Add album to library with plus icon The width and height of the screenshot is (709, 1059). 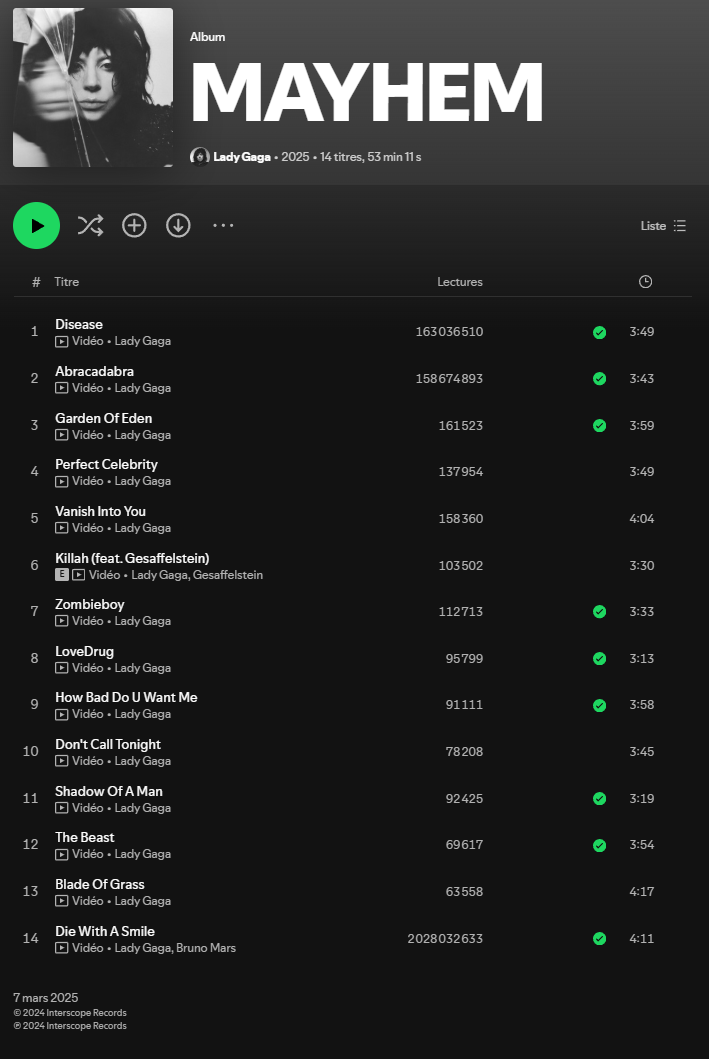pyautogui.click(x=134, y=226)
